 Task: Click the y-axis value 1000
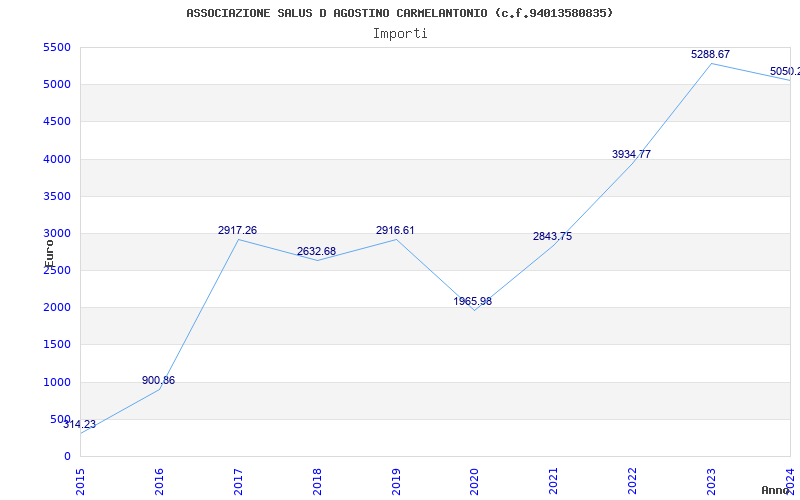[x=57, y=382]
